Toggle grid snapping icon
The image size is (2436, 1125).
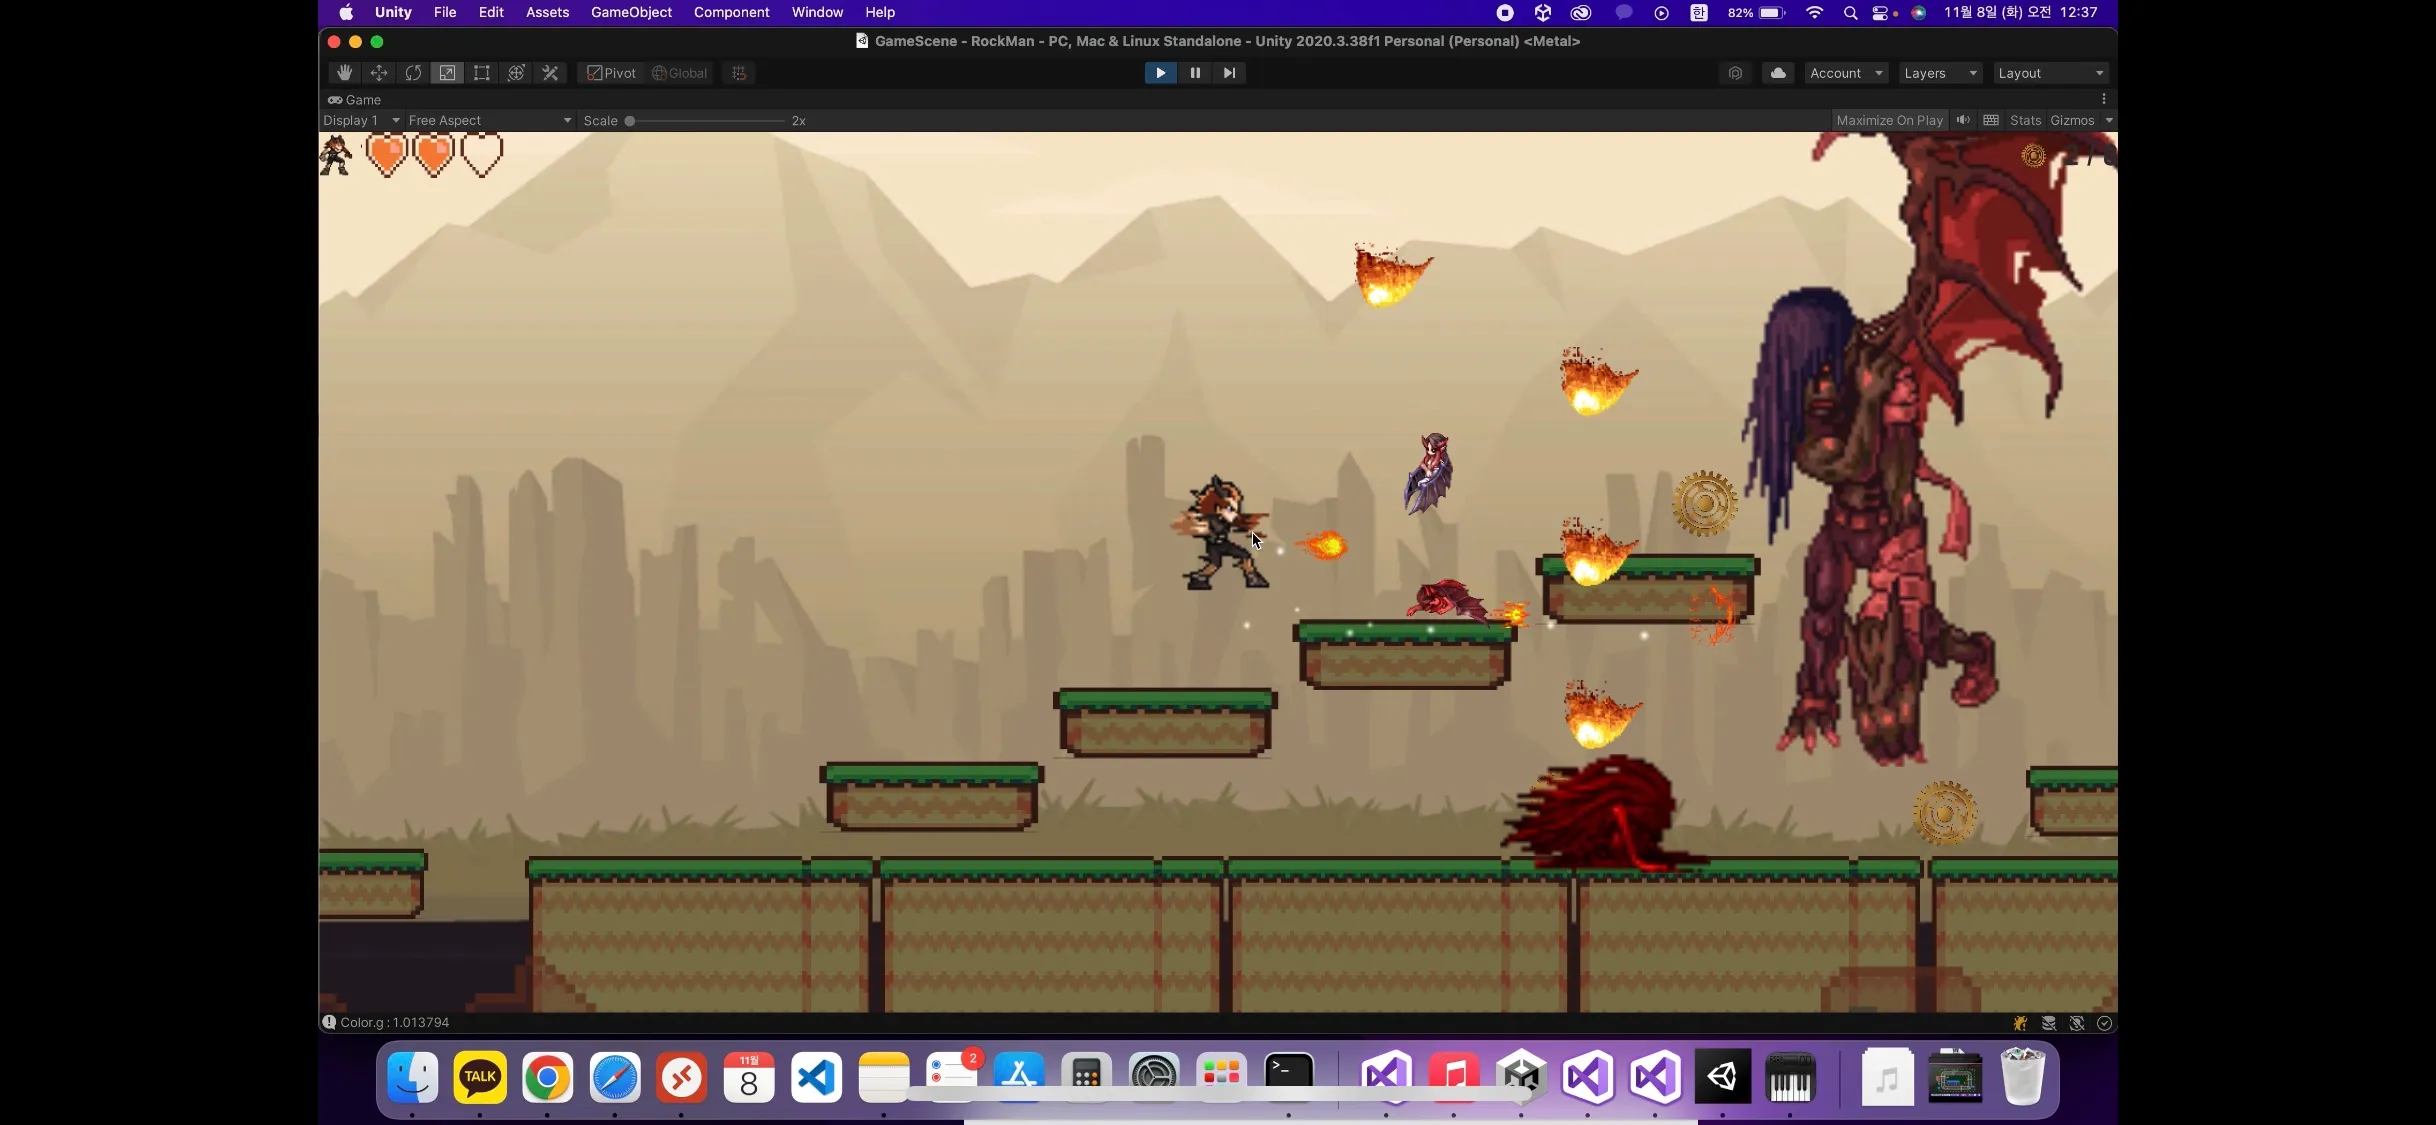pos(739,73)
